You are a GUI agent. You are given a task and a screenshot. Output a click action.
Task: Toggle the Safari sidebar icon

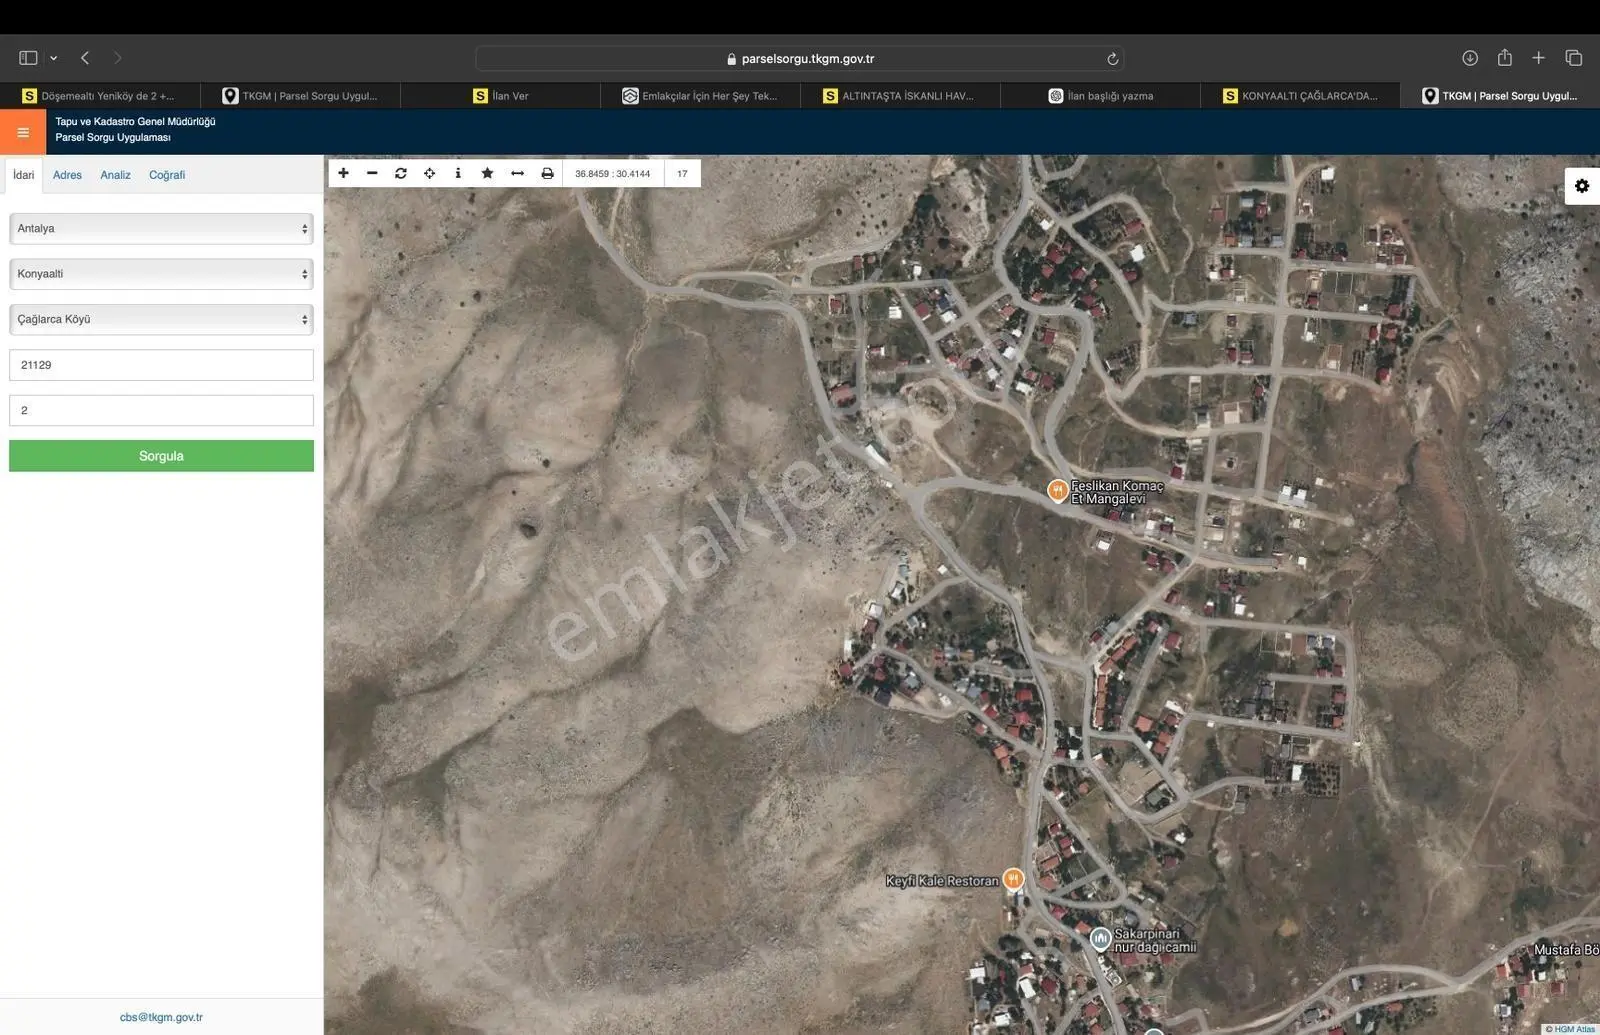tap(28, 58)
